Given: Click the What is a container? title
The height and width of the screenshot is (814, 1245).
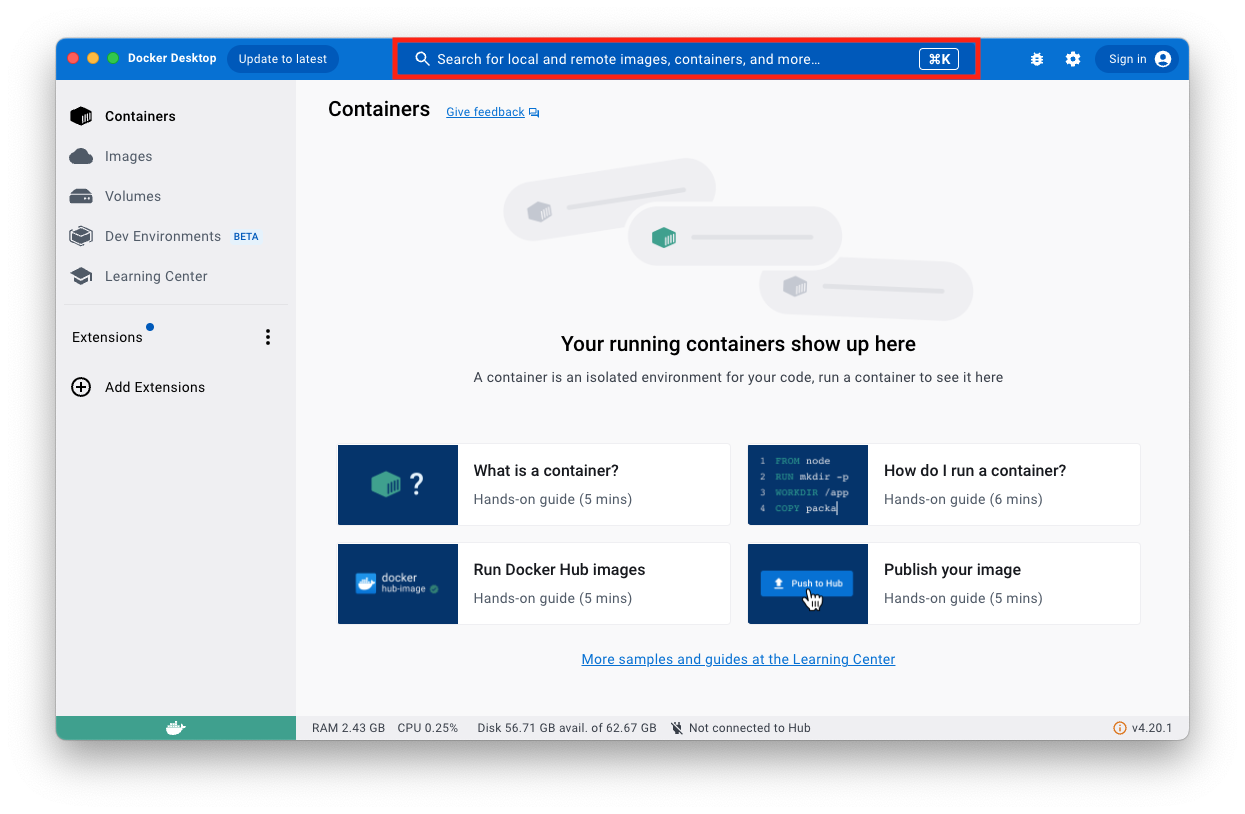Looking at the screenshot, I should pyautogui.click(x=546, y=470).
